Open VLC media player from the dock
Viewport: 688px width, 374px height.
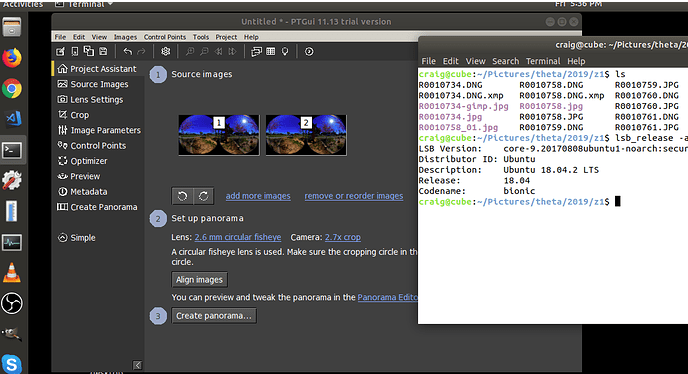pyautogui.click(x=12, y=273)
